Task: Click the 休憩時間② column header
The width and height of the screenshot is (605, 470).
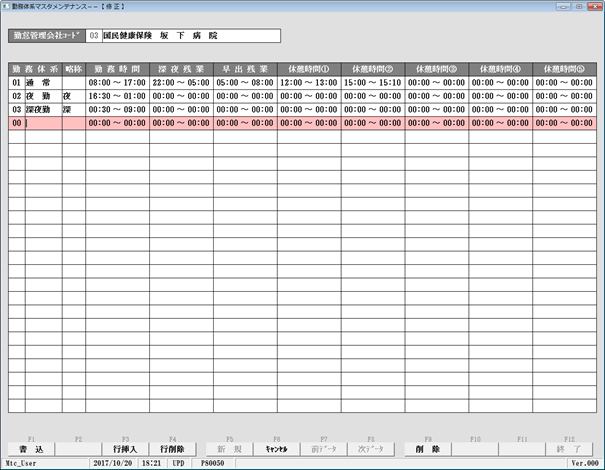Action: pyautogui.click(x=373, y=69)
